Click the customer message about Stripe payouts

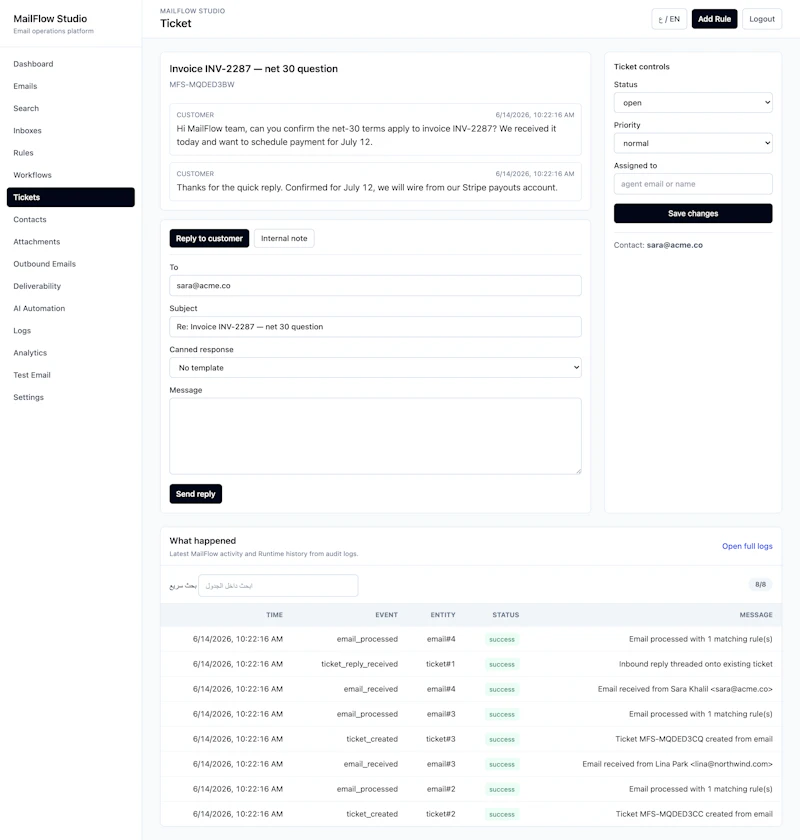point(375,182)
